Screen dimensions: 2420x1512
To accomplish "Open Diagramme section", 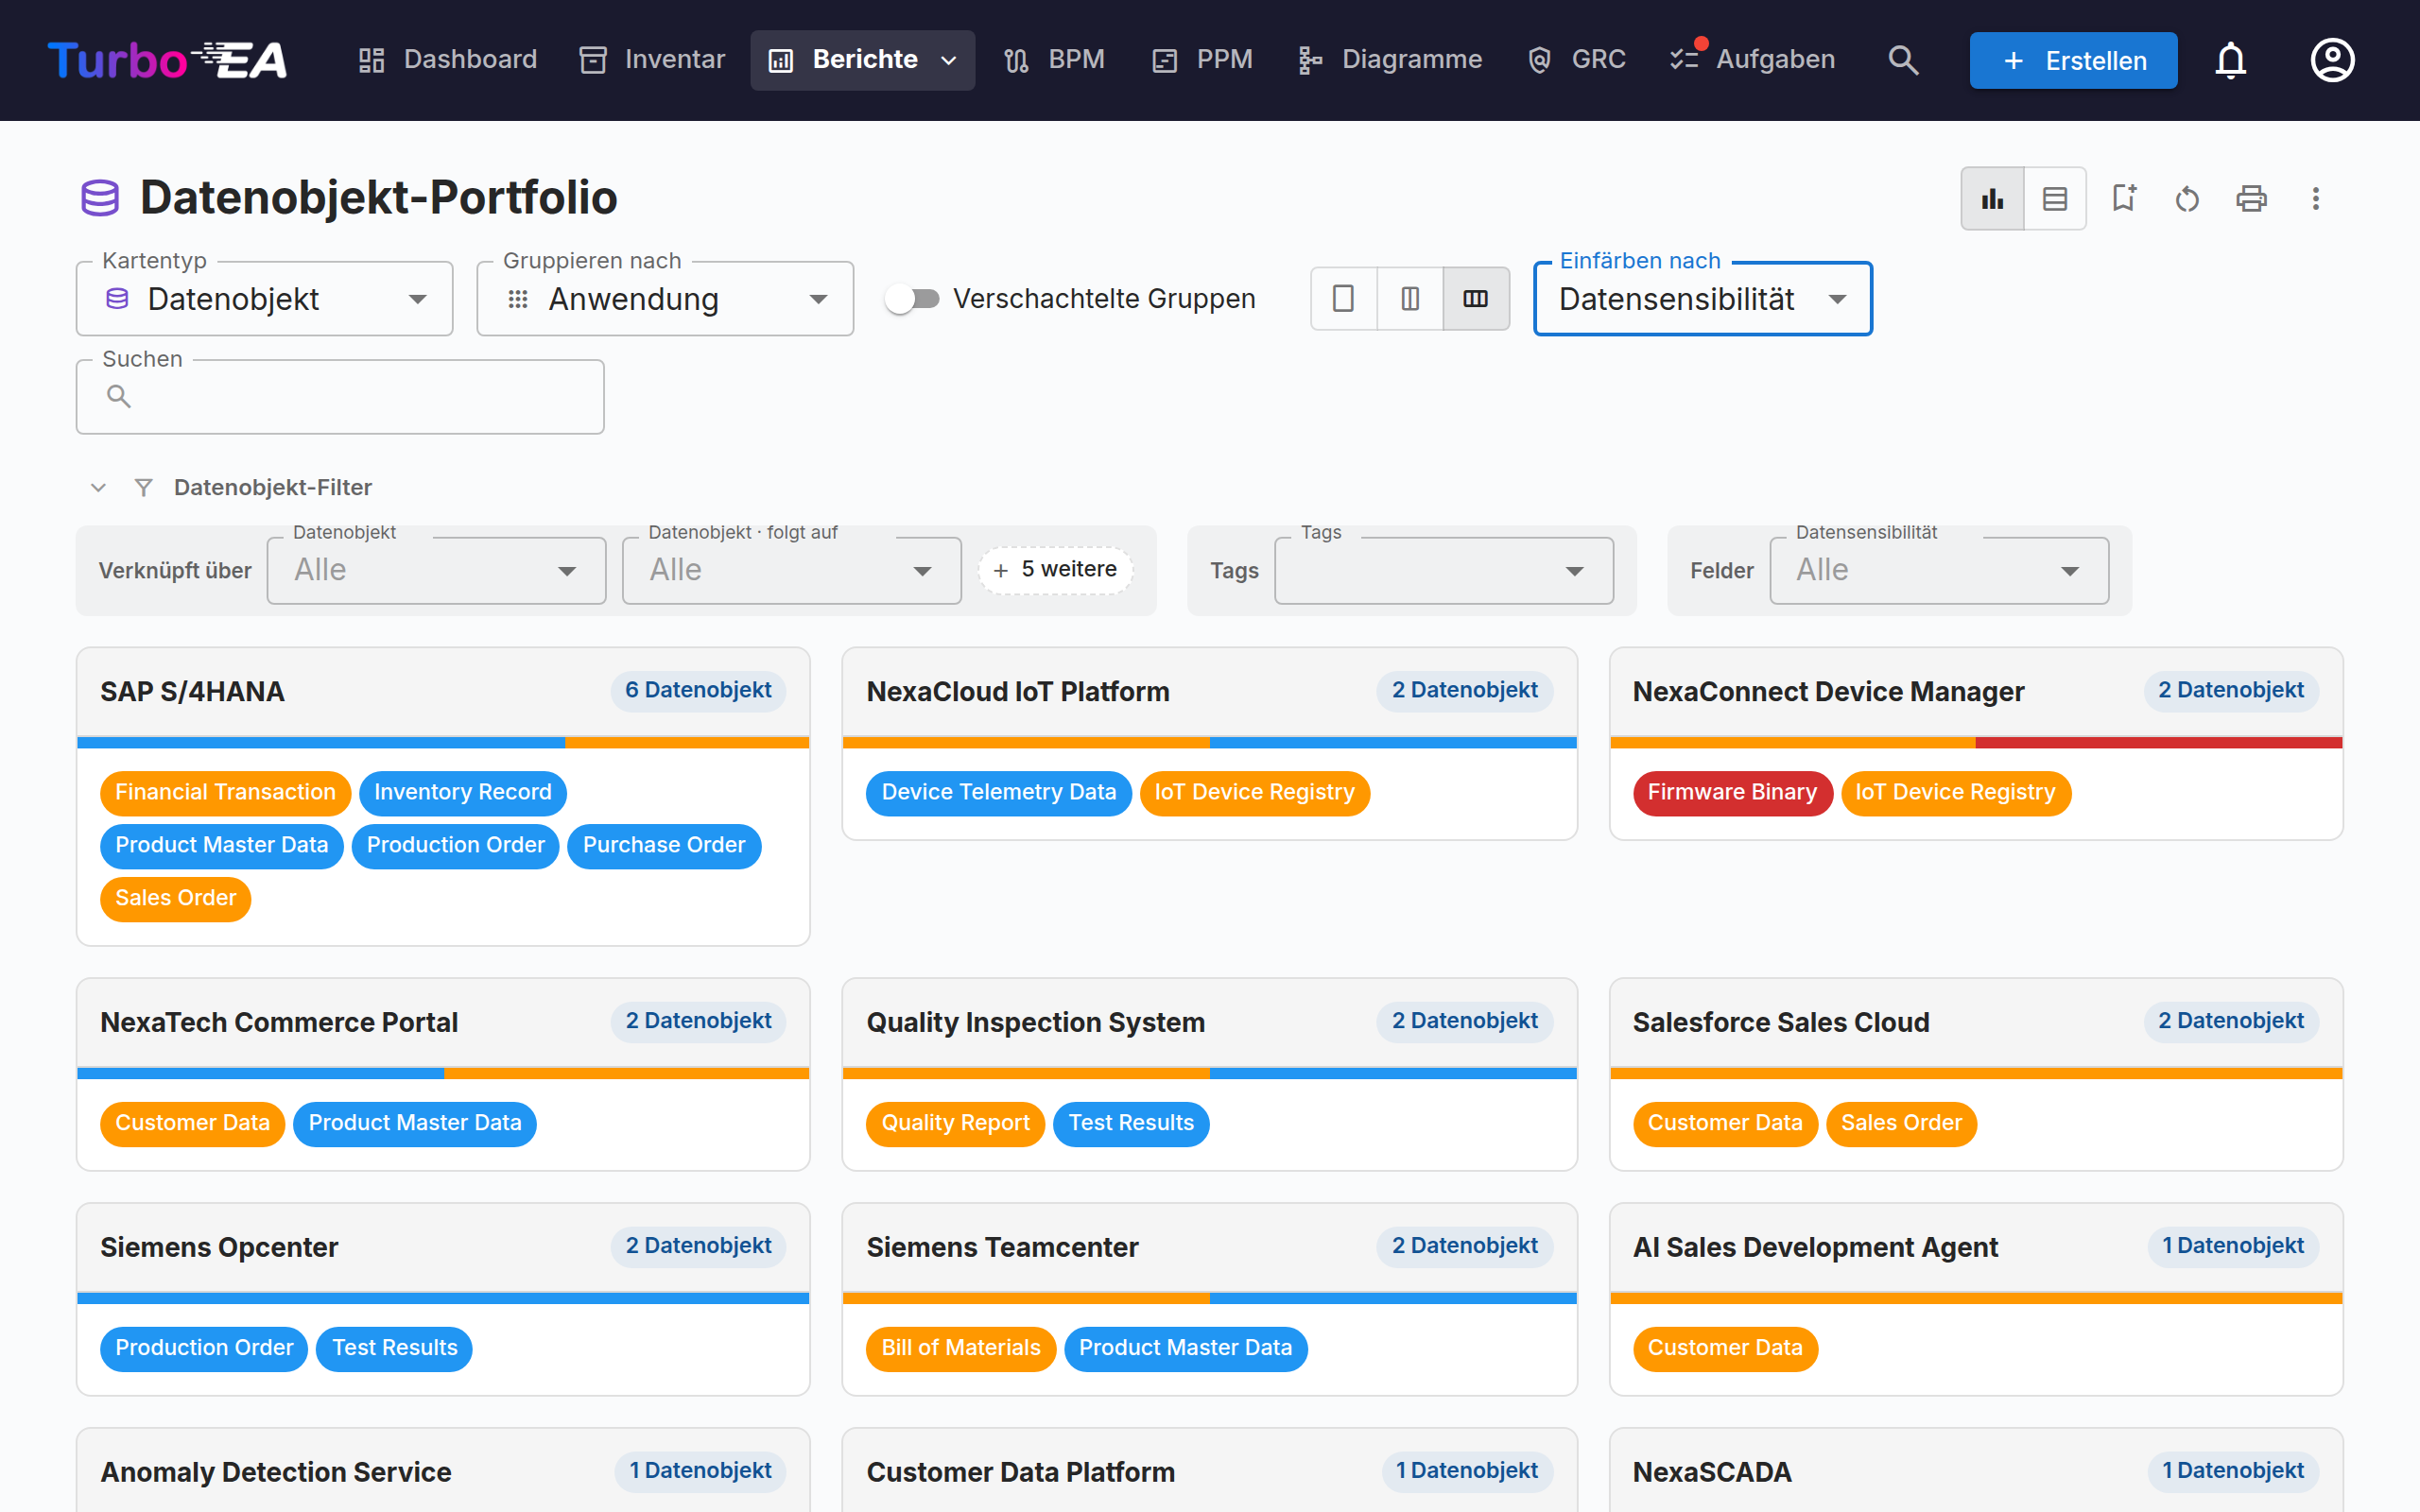I will tap(1390, 60).
